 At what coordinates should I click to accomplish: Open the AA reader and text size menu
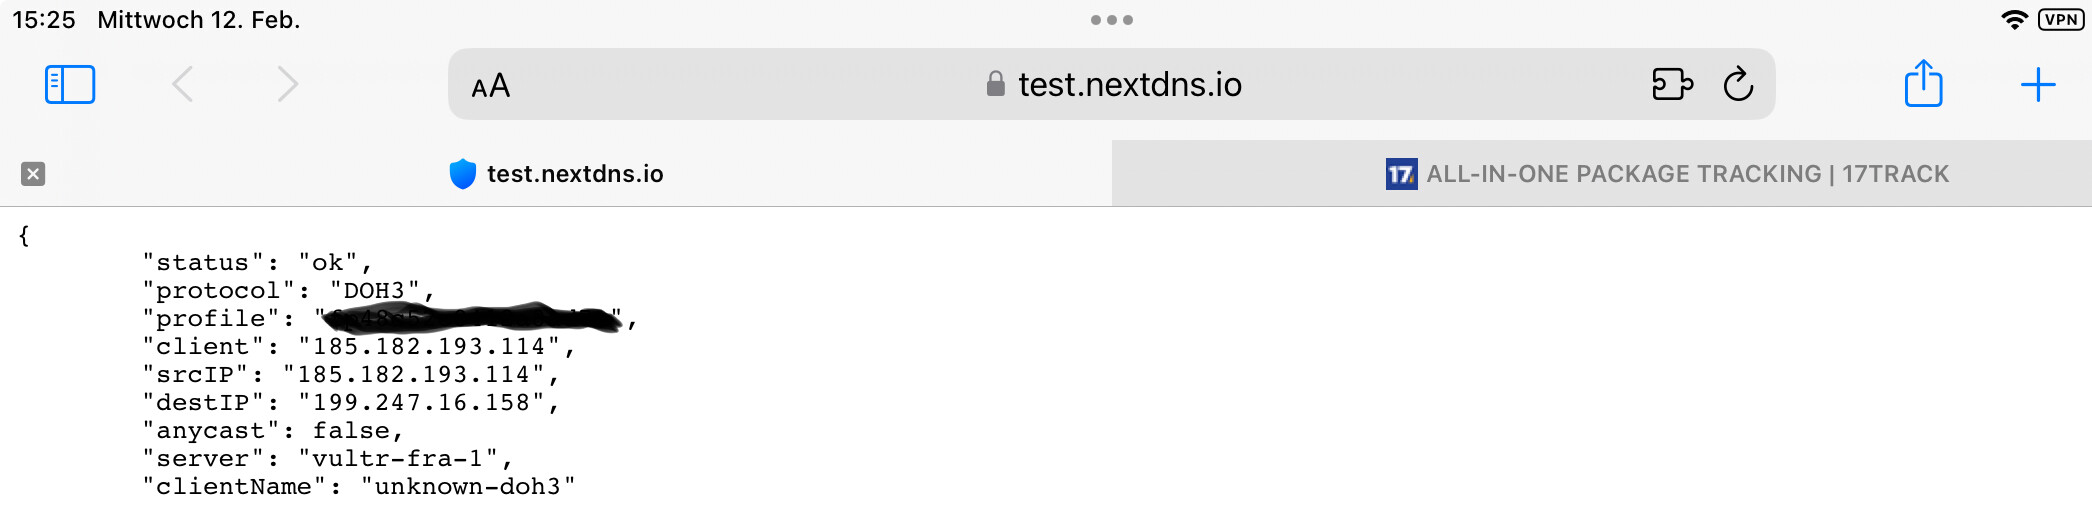(491, 87)
